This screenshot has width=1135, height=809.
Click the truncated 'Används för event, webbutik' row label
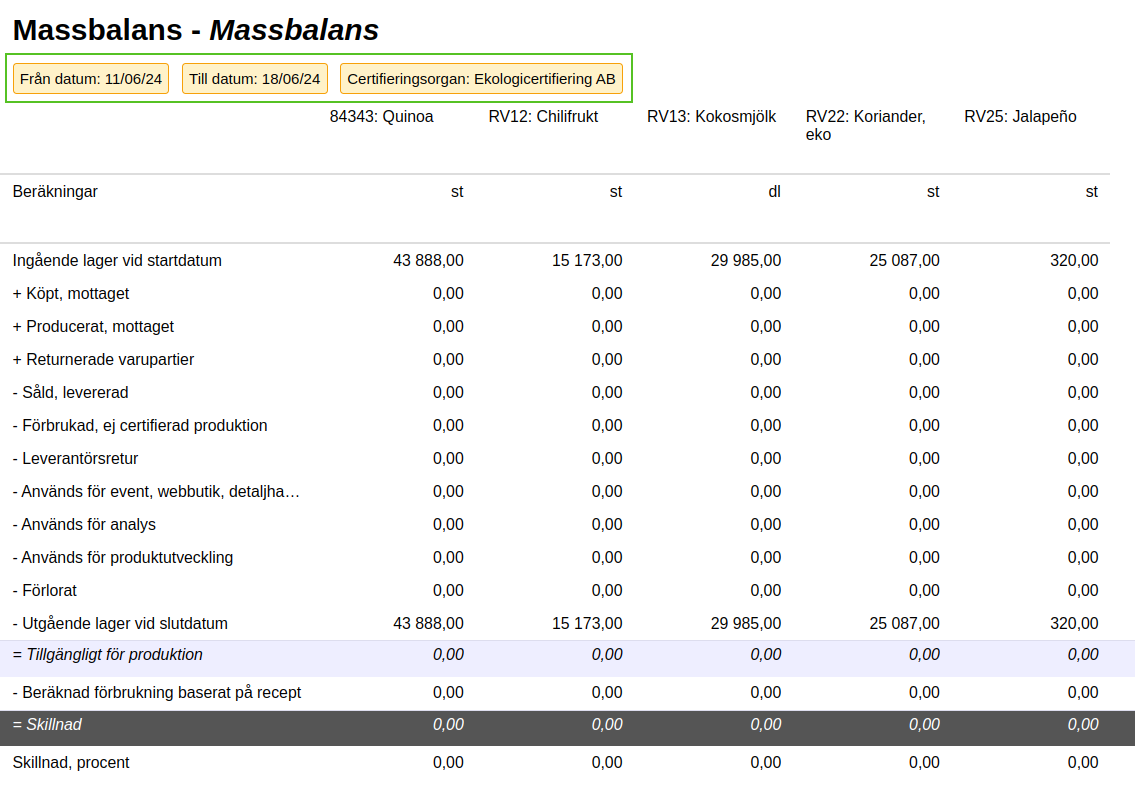pos(156,492)
